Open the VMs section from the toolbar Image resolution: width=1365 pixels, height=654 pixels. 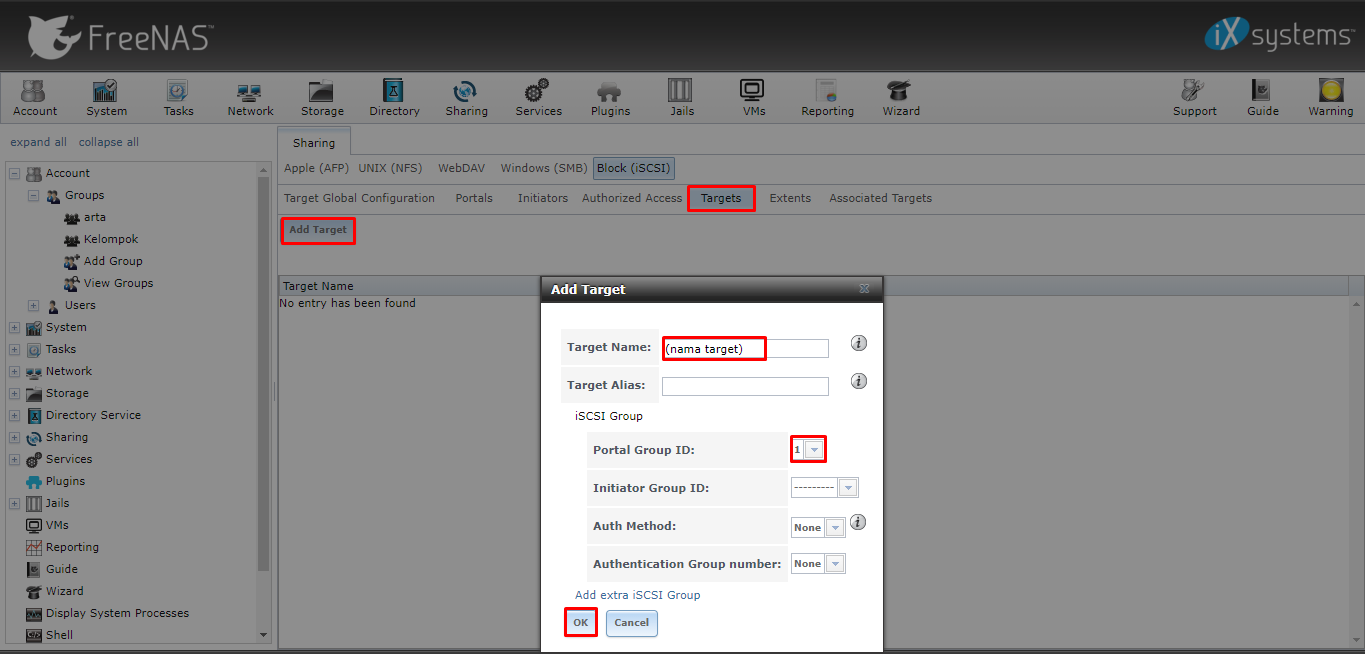[753, 97]
